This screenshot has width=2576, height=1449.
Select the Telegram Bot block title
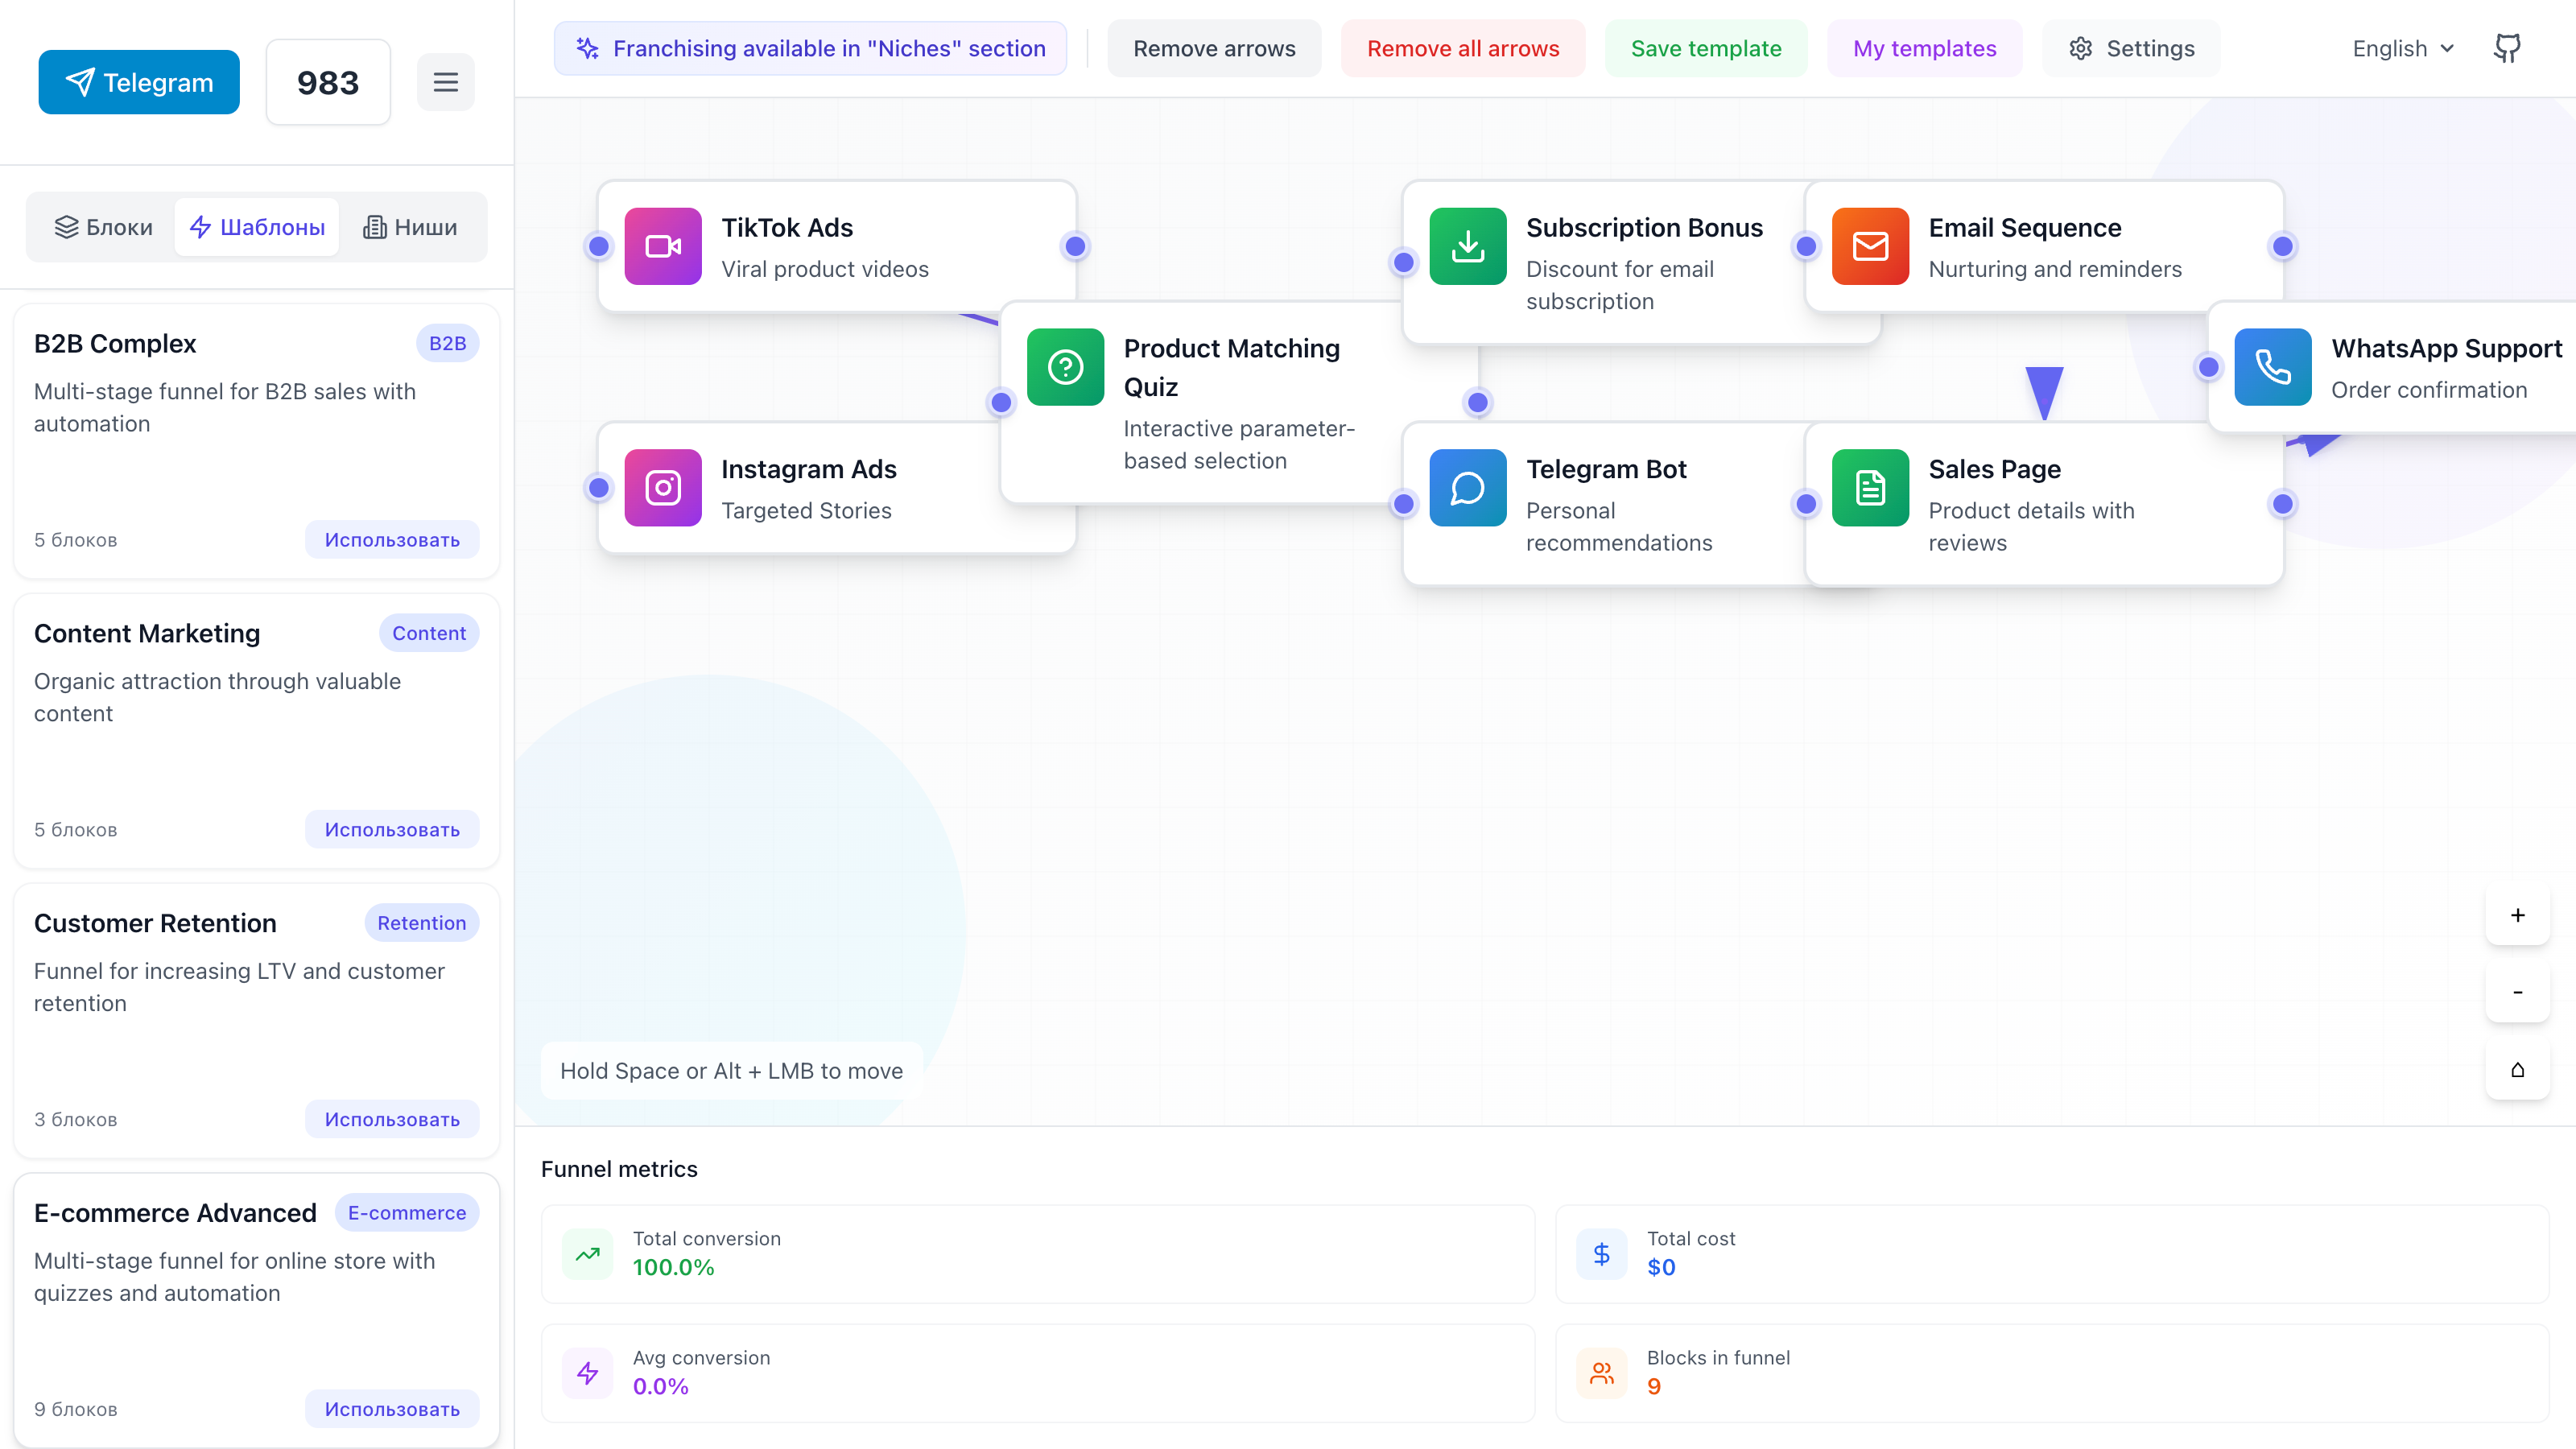pyautogui.click(x=1606, y=469)
